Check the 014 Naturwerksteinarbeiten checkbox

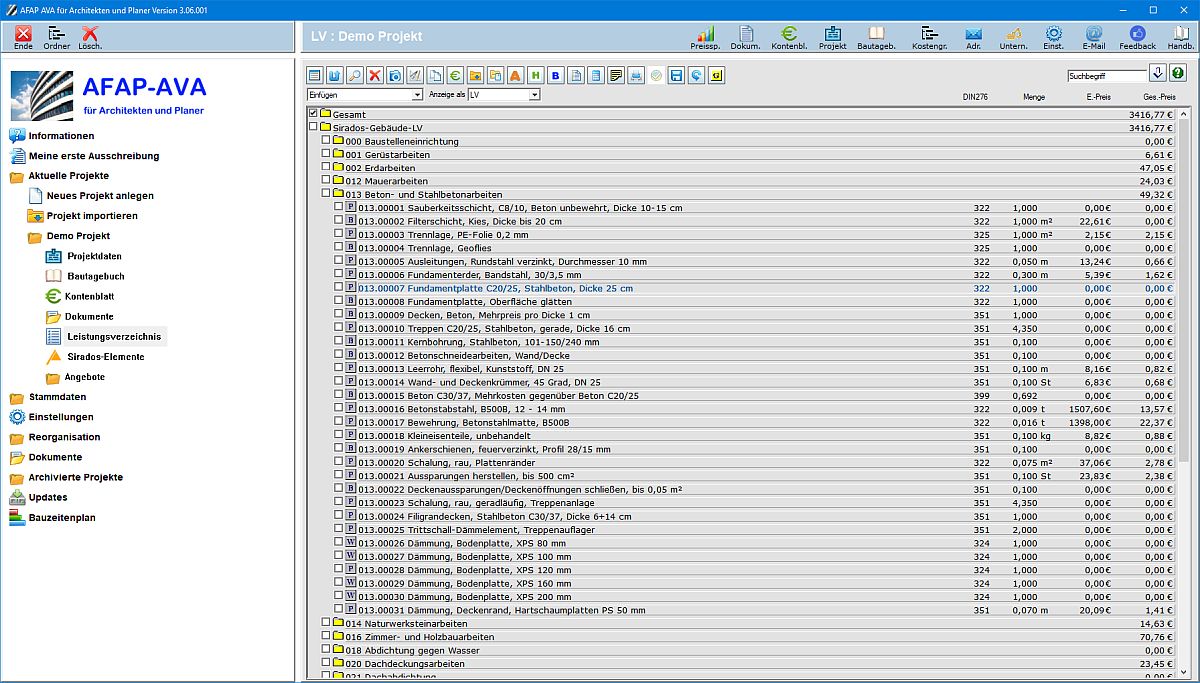coord(325,622)
